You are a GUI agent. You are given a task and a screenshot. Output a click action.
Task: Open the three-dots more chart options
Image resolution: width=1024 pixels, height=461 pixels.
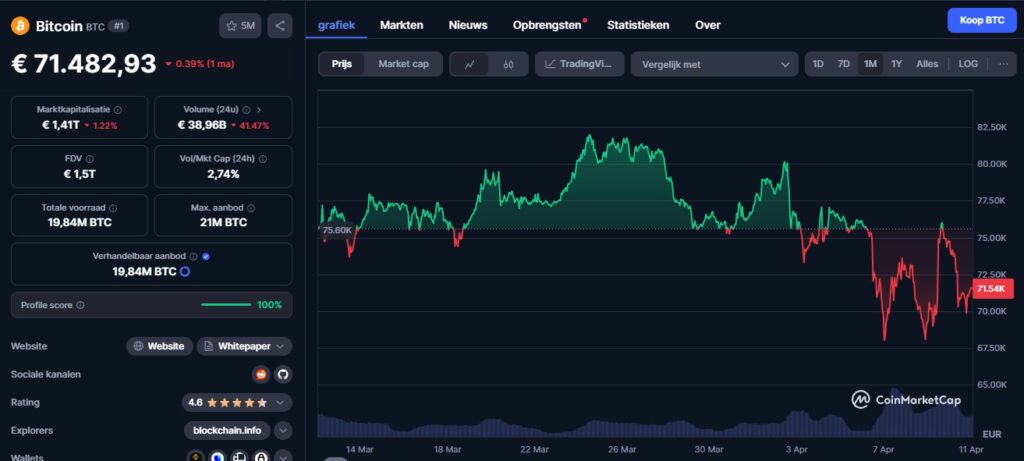pos(1004,64)
